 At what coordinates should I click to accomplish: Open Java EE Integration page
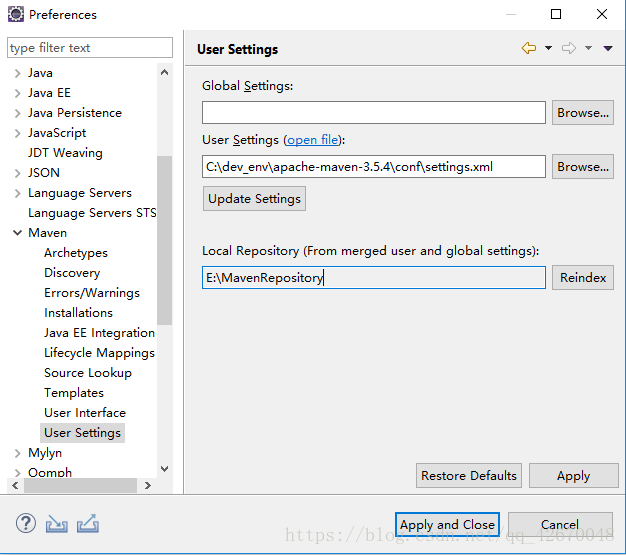point(99,333)
